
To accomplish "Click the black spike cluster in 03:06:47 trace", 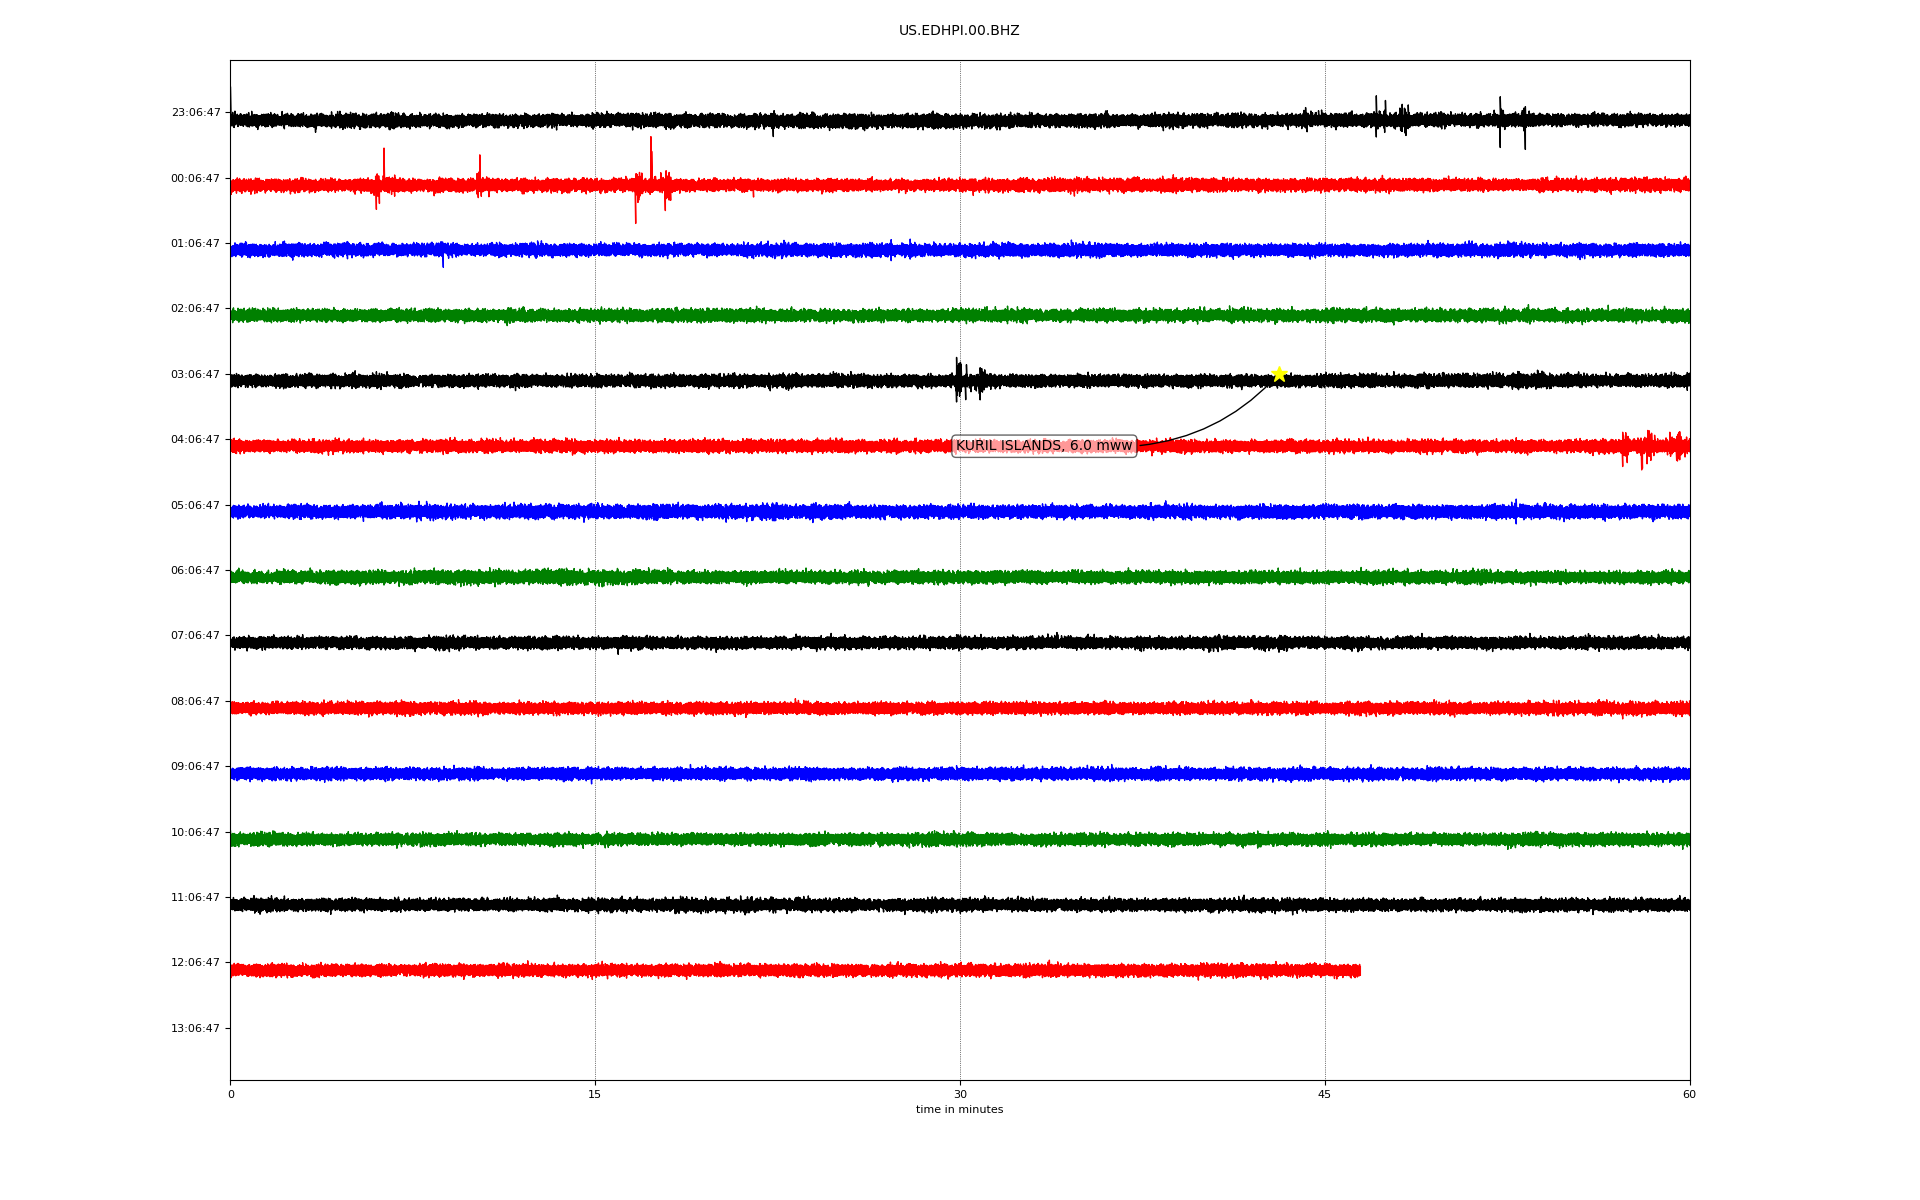I will tap(968, 380).
